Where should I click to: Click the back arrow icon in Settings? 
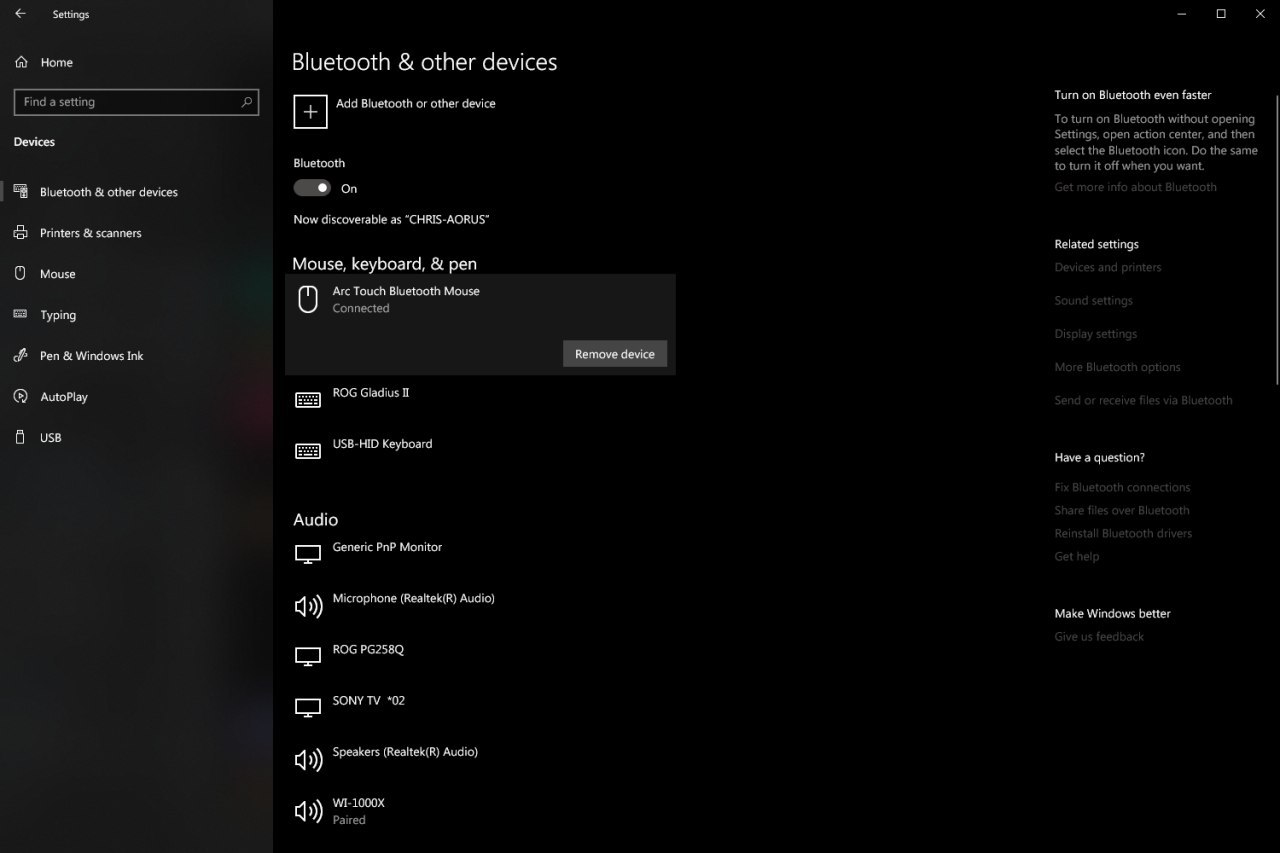coord(20,14)
